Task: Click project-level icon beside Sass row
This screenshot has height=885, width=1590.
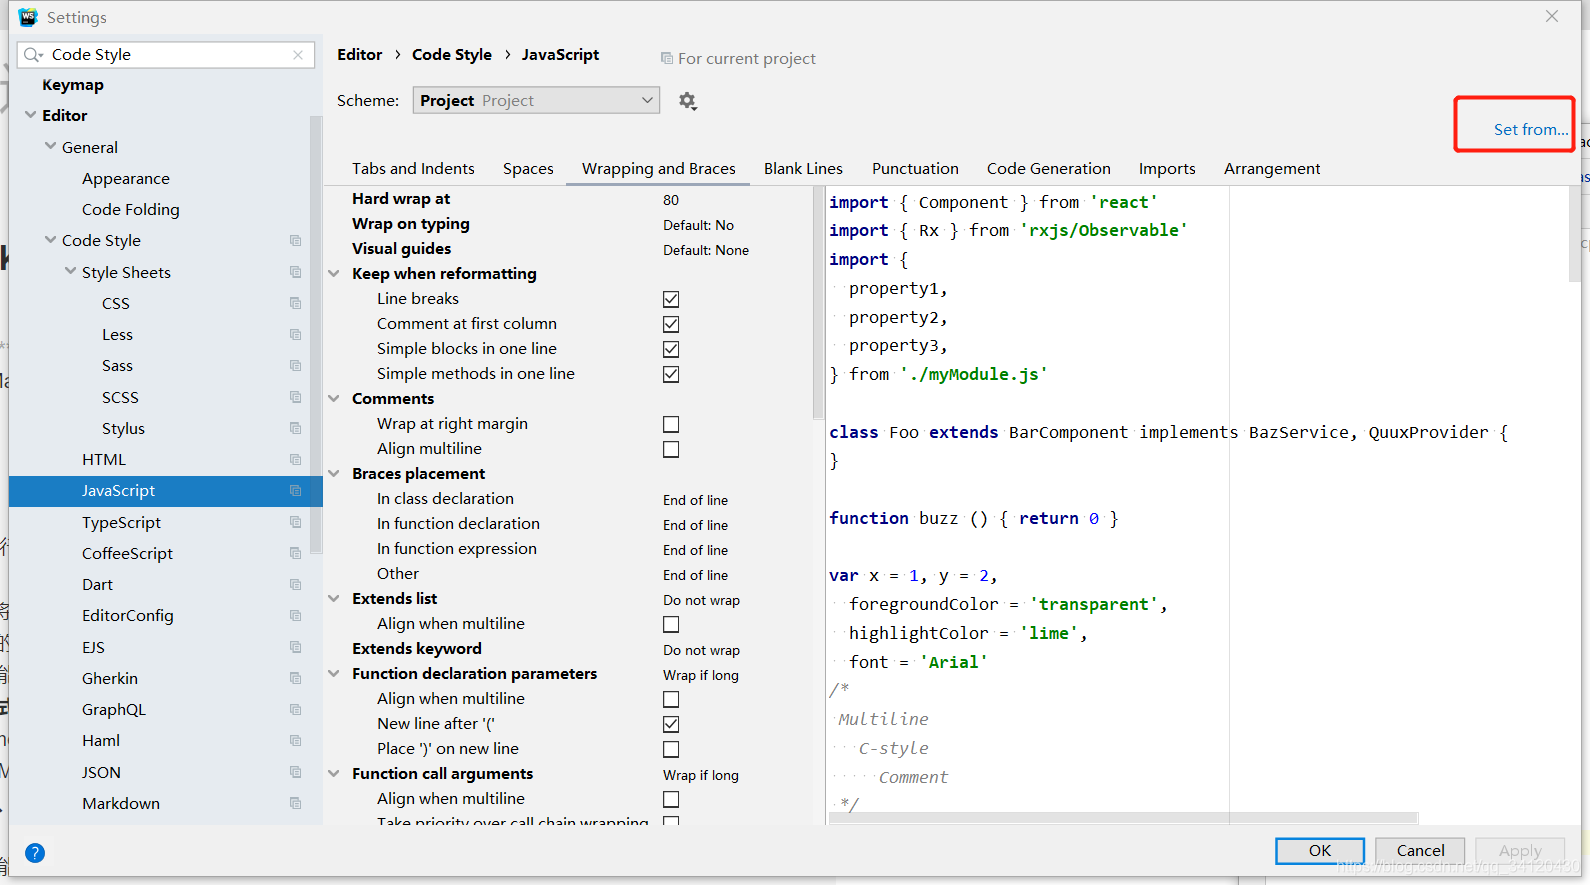Action: [295, 365]
